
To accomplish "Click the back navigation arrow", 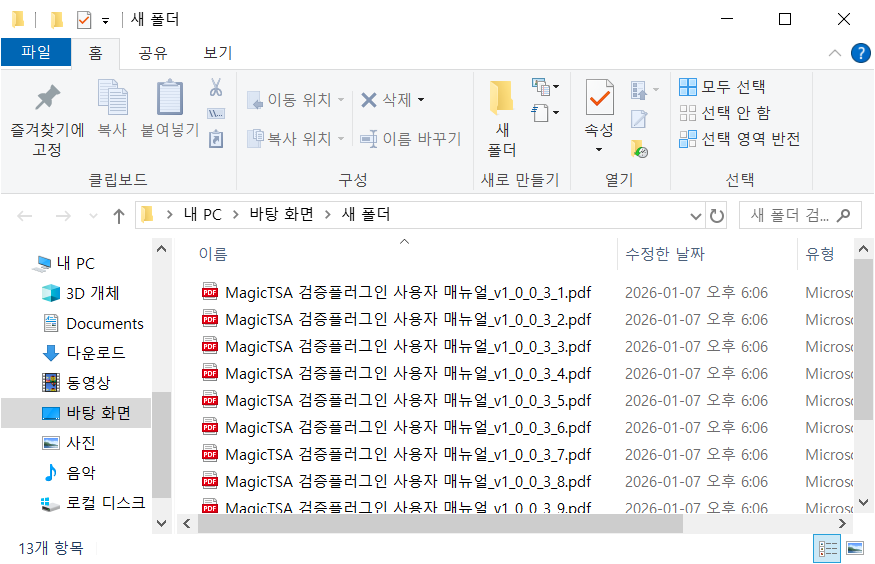I will pos(25,215).
